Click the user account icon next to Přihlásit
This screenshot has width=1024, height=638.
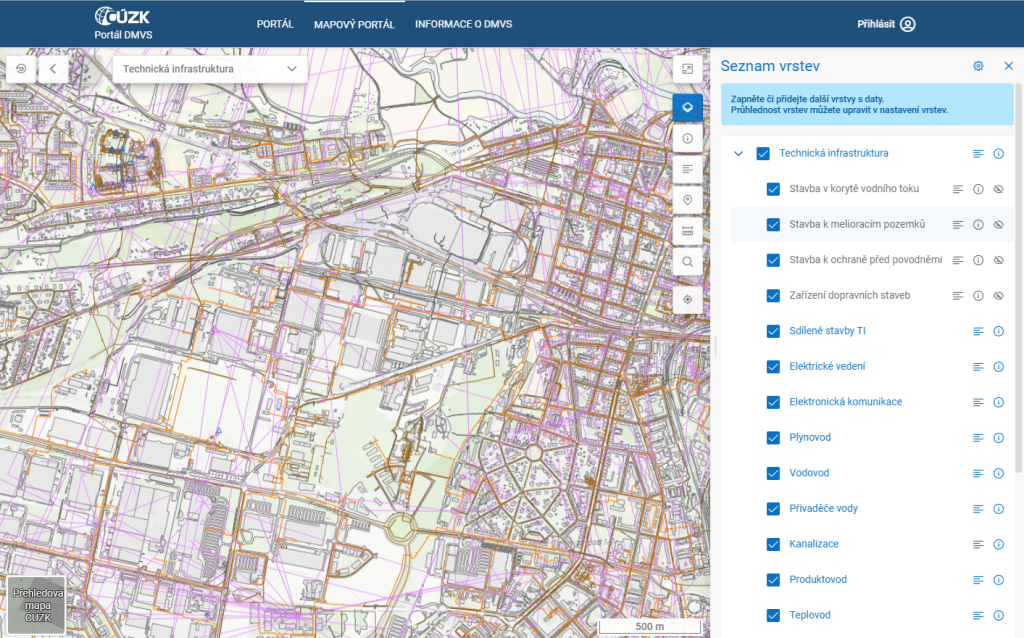click(x=908, y=24)
